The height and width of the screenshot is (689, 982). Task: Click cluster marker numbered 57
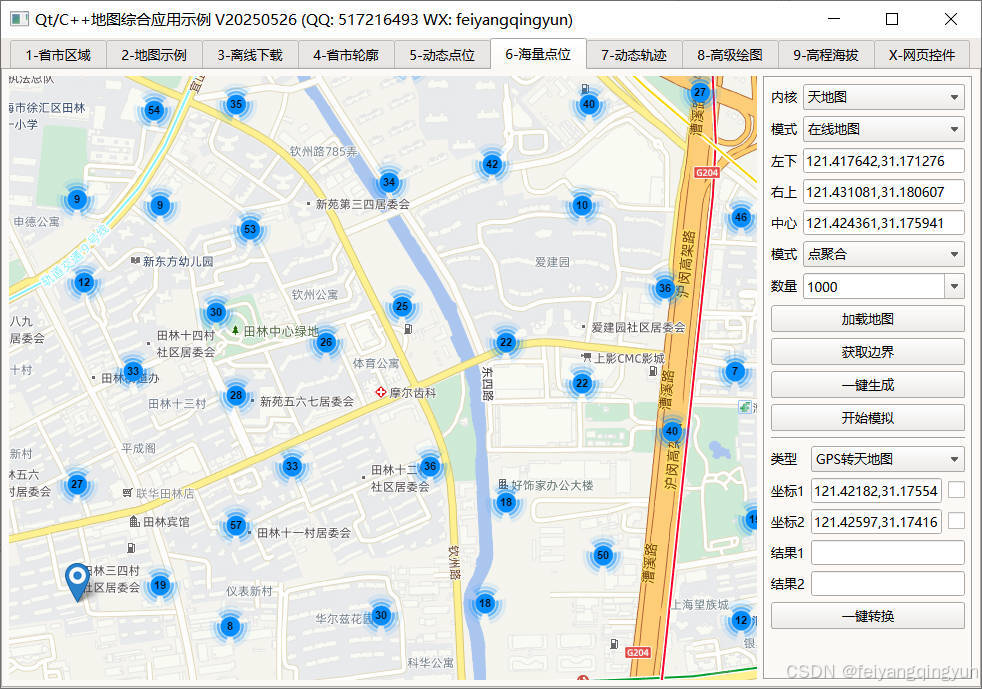(x=236, y=526)
